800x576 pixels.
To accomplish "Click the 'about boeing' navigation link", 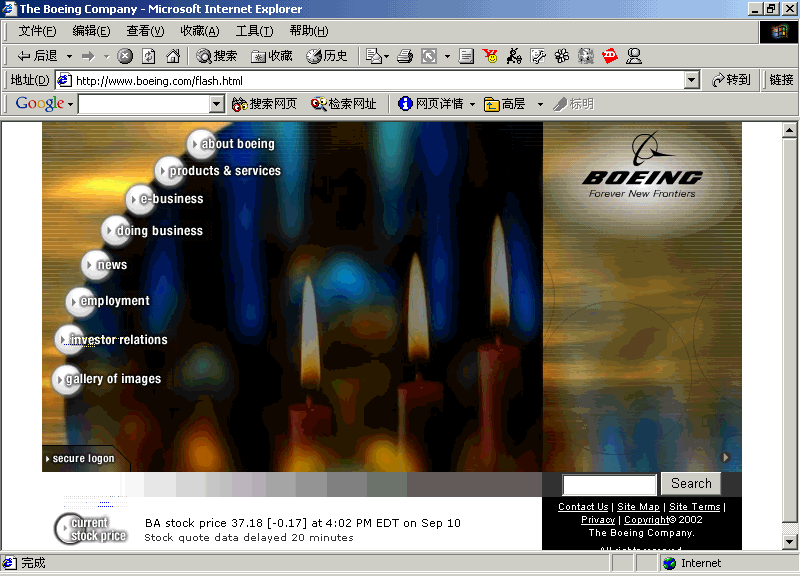I will [x=233, y=144].
